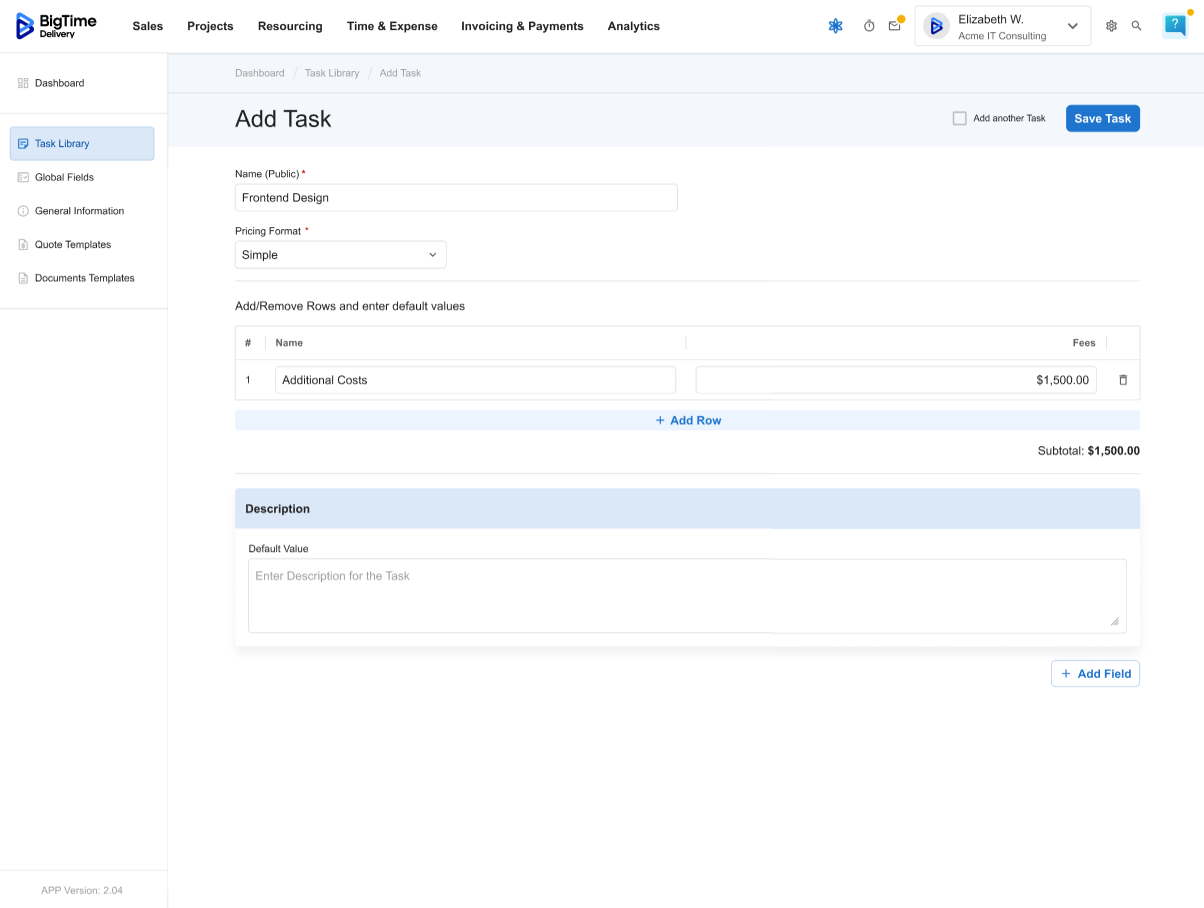Click the Description default value text area
The height and width of the screenshot is (908, 1204).
click(x=686, y=595)
